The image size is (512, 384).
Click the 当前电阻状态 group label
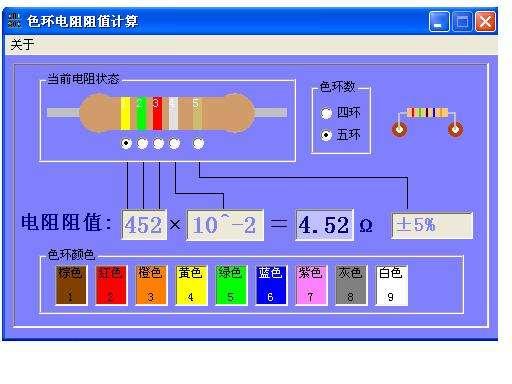pyautogui.click(x=83, y=79)
